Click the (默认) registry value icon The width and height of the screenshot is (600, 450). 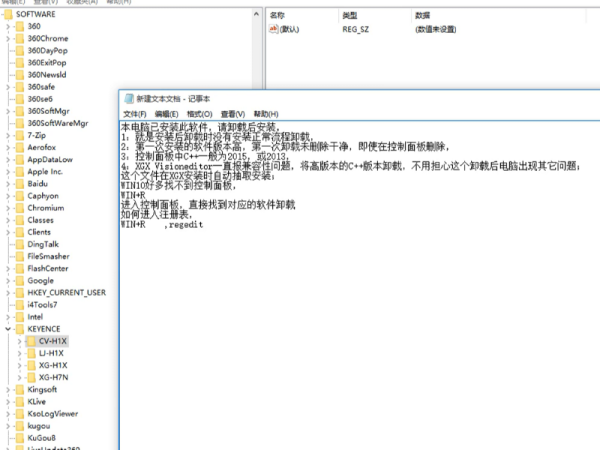(x=274, y=30)
